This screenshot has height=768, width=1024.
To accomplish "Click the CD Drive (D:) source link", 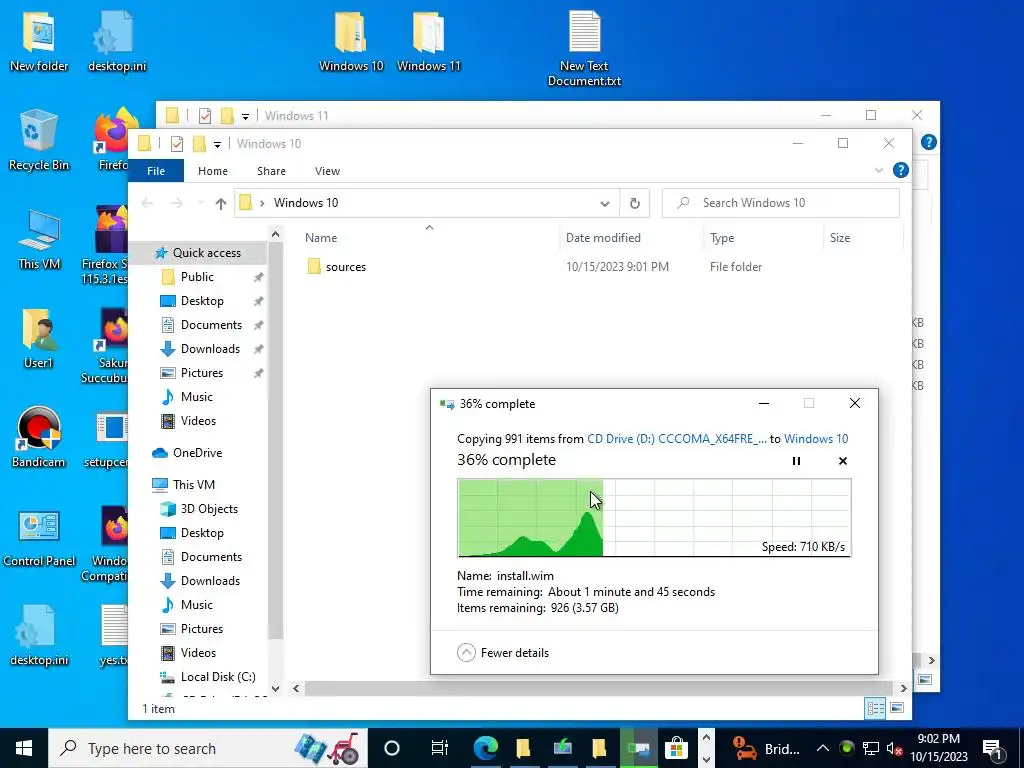I will [677, 439].
